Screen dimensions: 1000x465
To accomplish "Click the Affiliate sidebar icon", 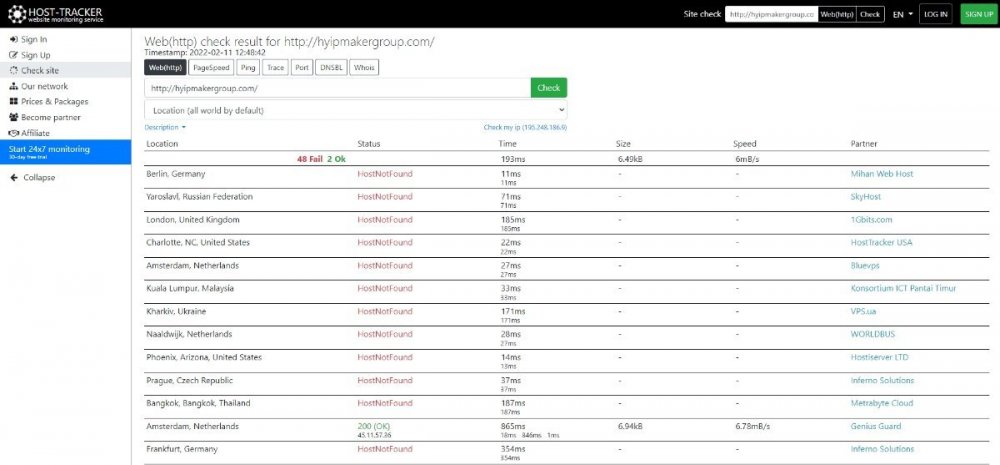I will tap(13, 132).
